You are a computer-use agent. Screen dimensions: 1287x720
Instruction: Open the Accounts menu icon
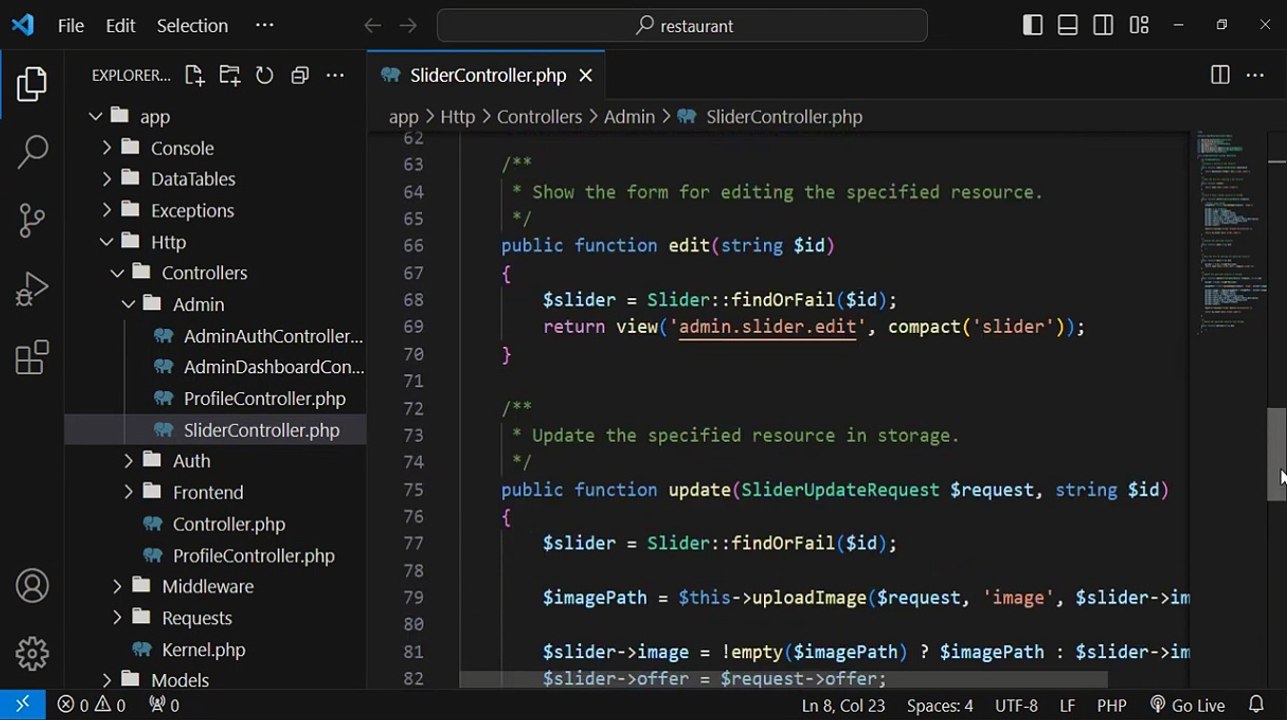(x=32, y=586)
